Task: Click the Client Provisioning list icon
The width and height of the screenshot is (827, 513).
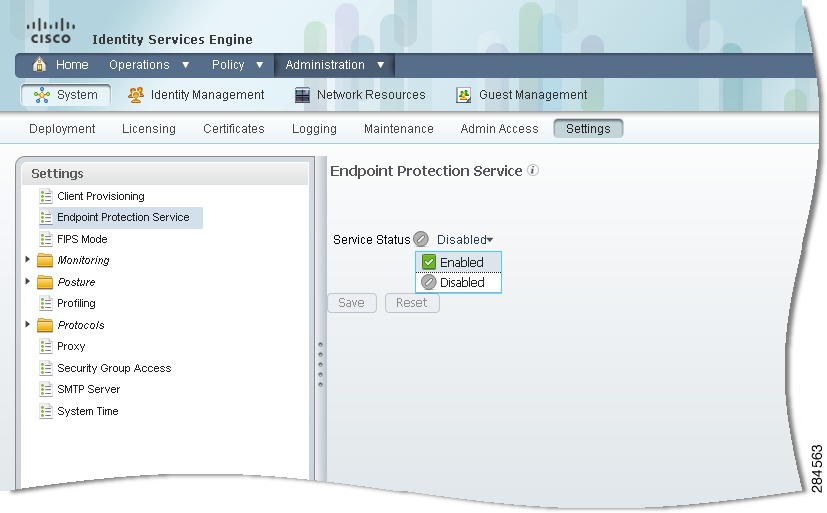Action: [46, 196]
